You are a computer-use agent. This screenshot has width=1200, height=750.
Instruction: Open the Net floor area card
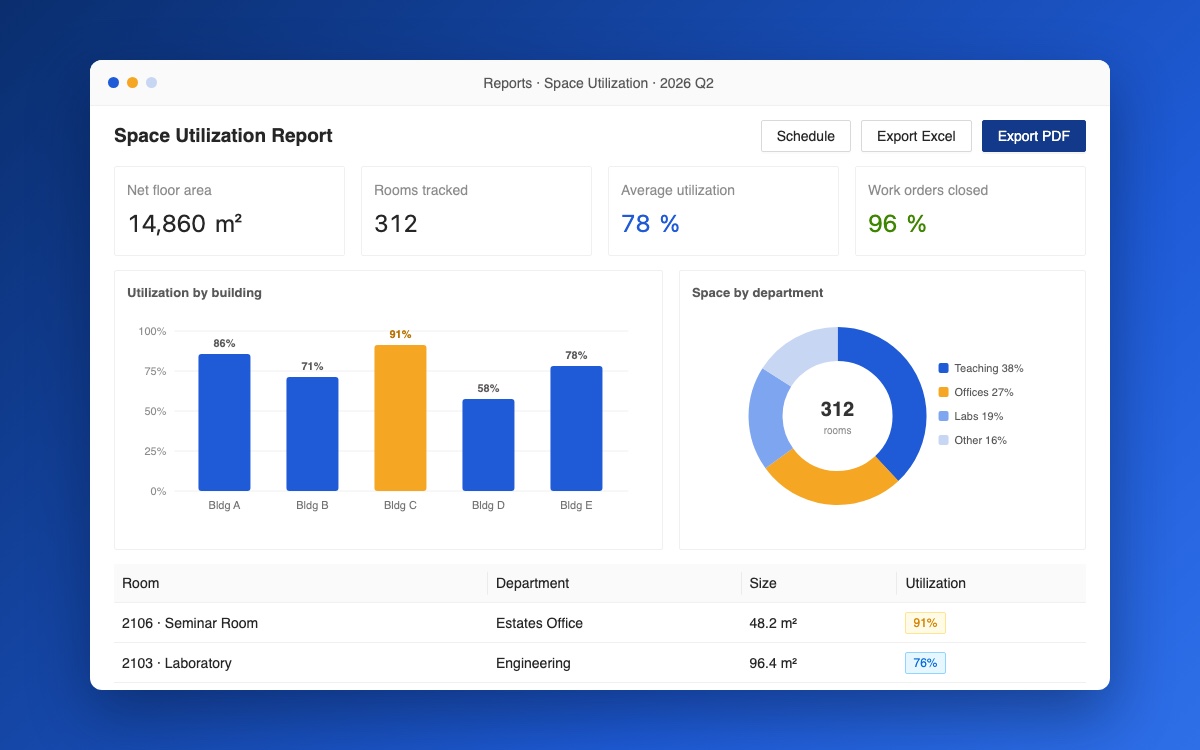229,211
